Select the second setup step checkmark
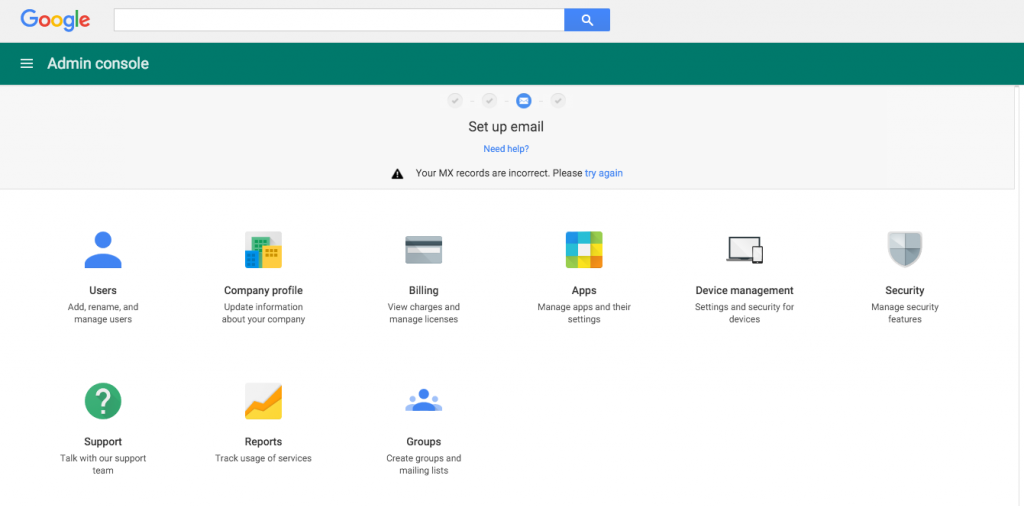 pyautogui.click(x=489, y=101)
